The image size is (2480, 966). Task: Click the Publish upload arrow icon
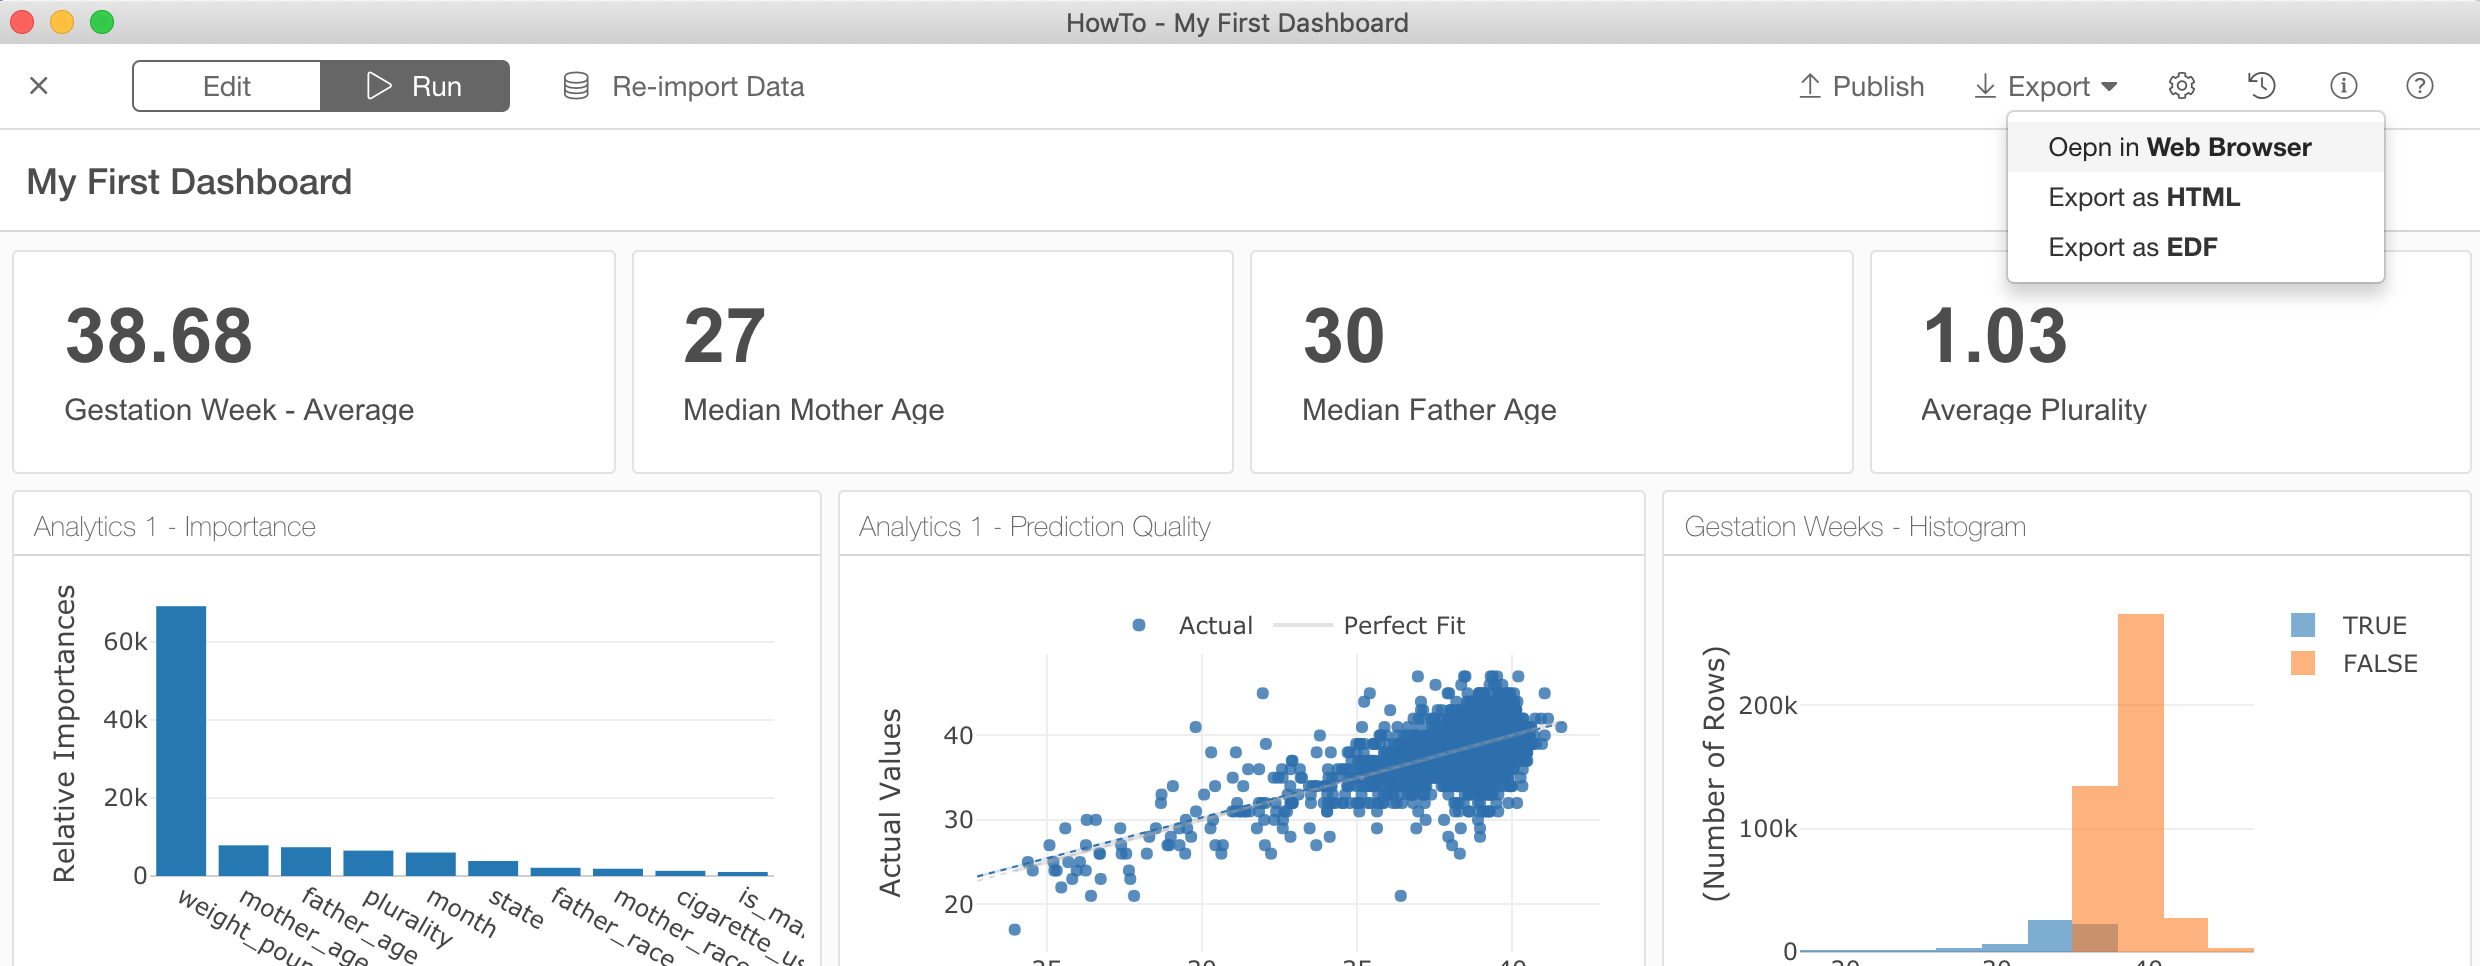click(1810, 86)
